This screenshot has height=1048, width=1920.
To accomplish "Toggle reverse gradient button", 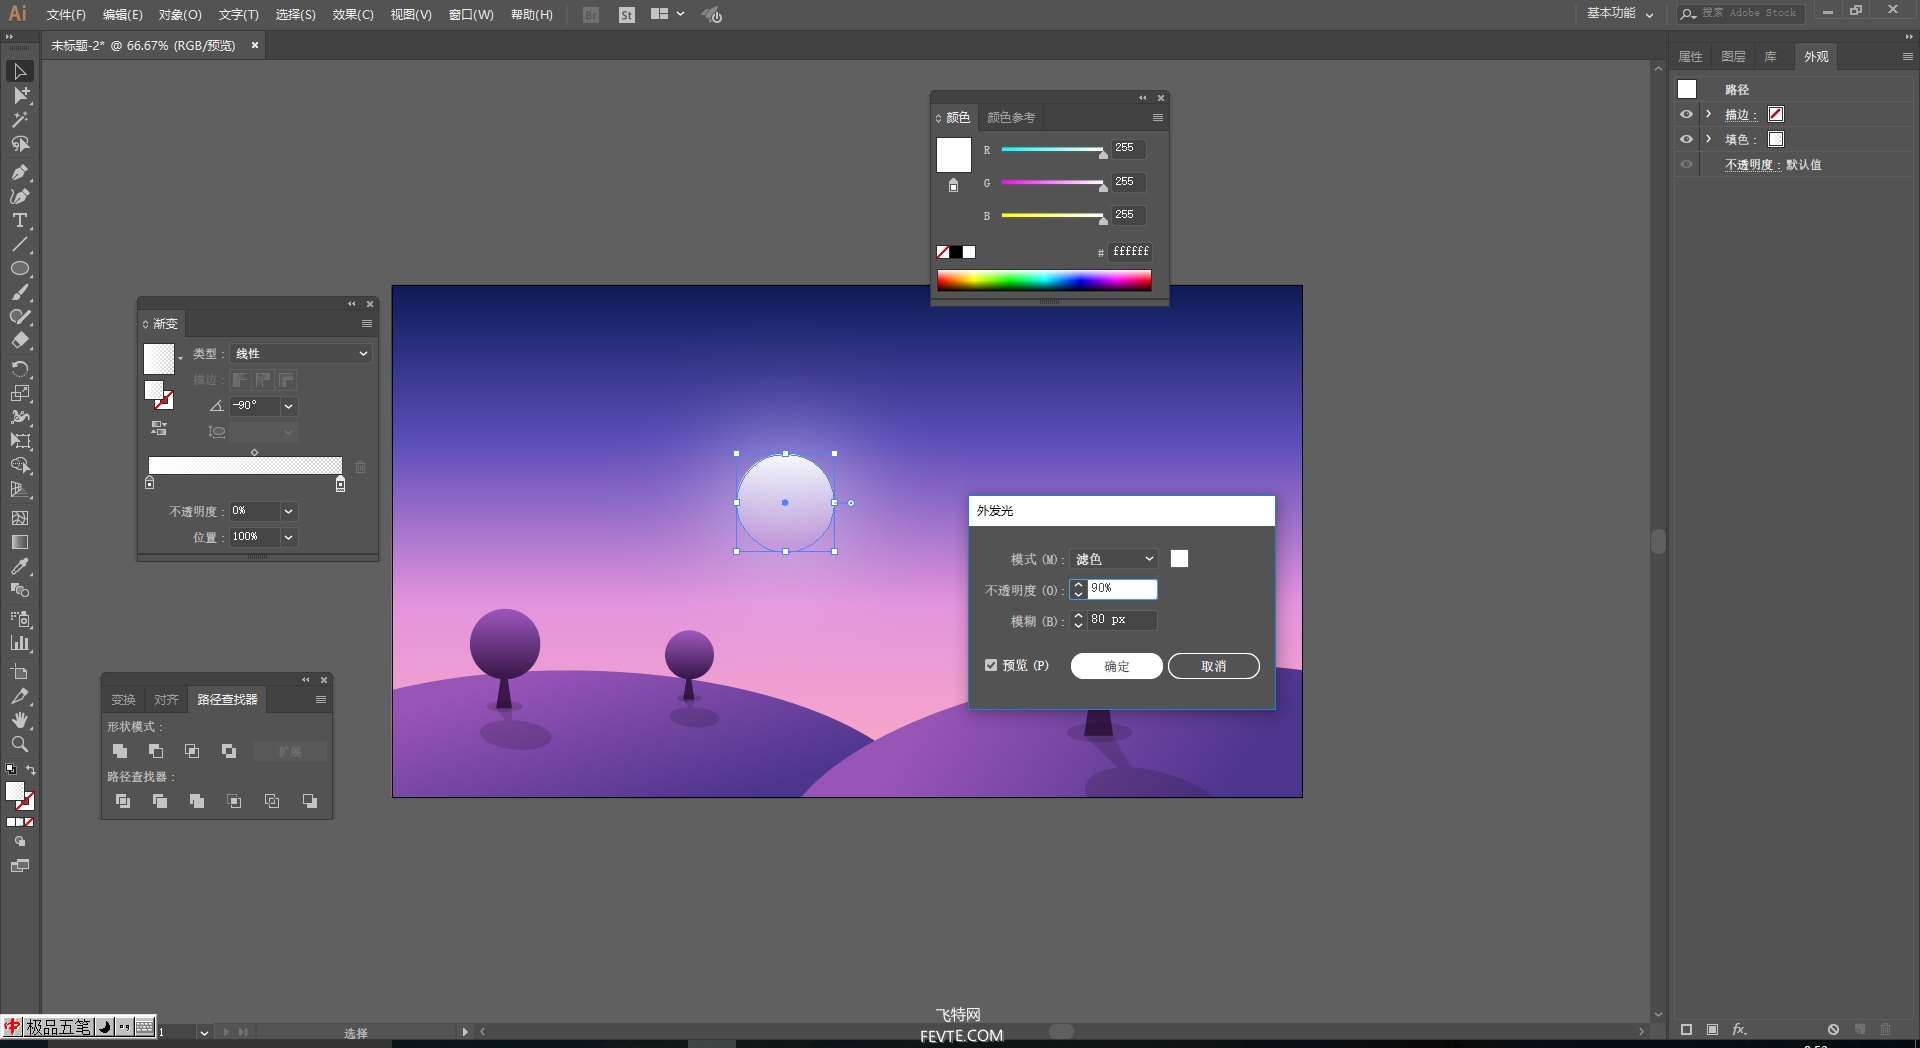I will (159, 428).
